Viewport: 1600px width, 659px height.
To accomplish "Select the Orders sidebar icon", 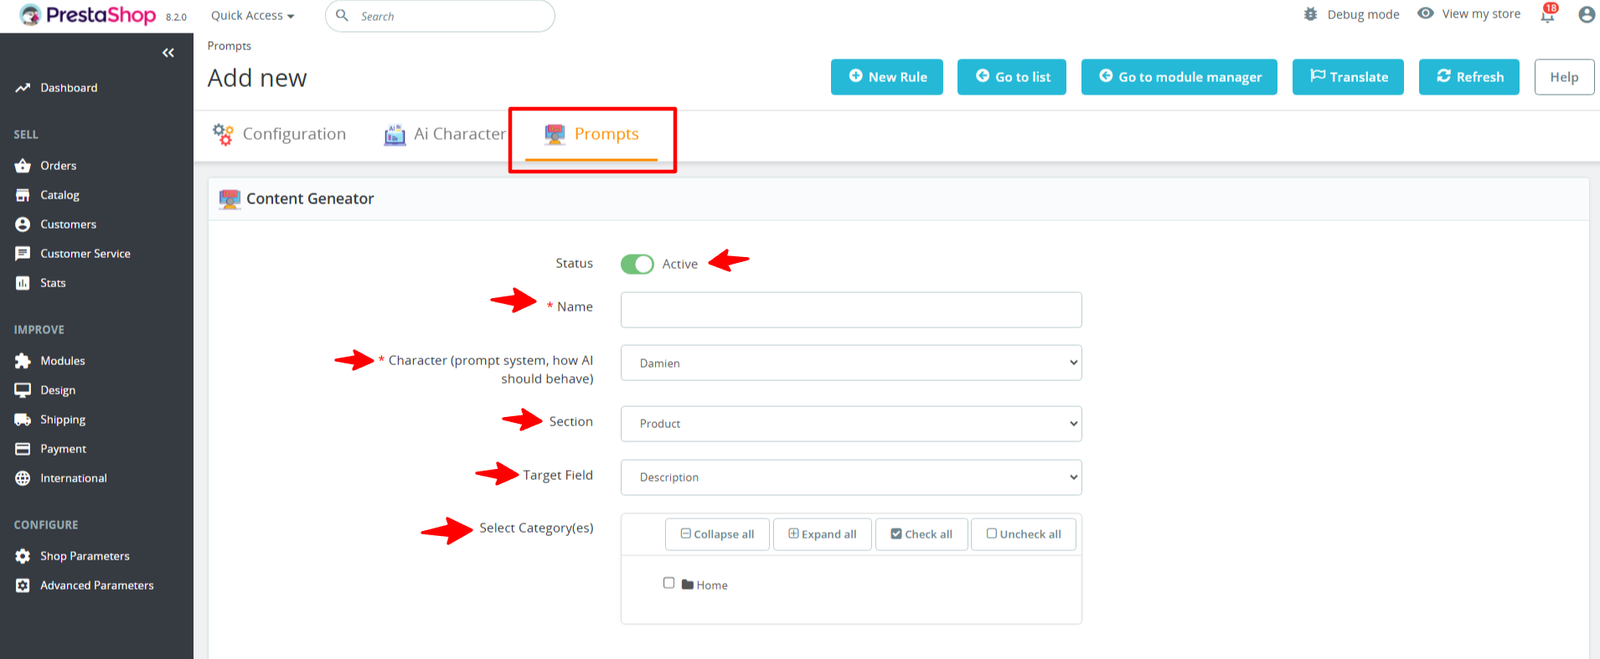I will 22,165.
